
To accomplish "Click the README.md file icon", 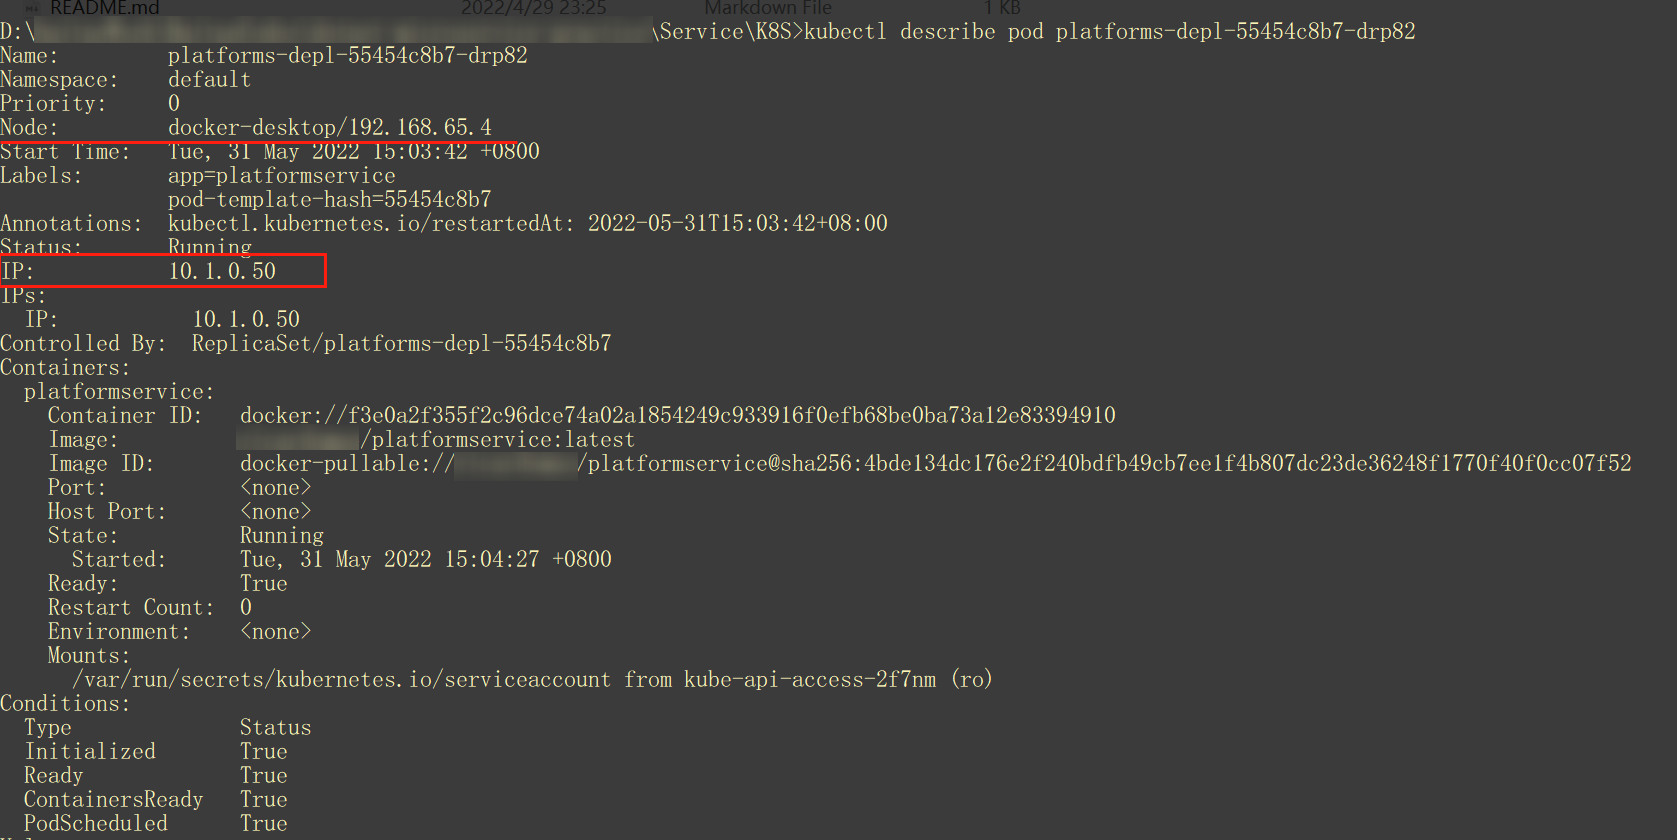I will click(x=33, y=7).
